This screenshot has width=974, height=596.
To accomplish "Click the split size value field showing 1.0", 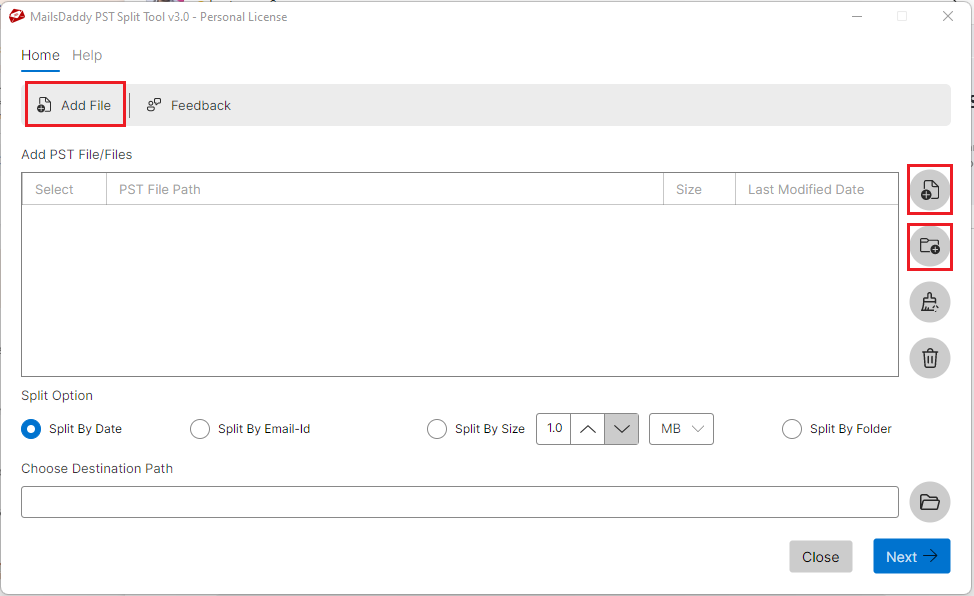I will coord(553,429).
